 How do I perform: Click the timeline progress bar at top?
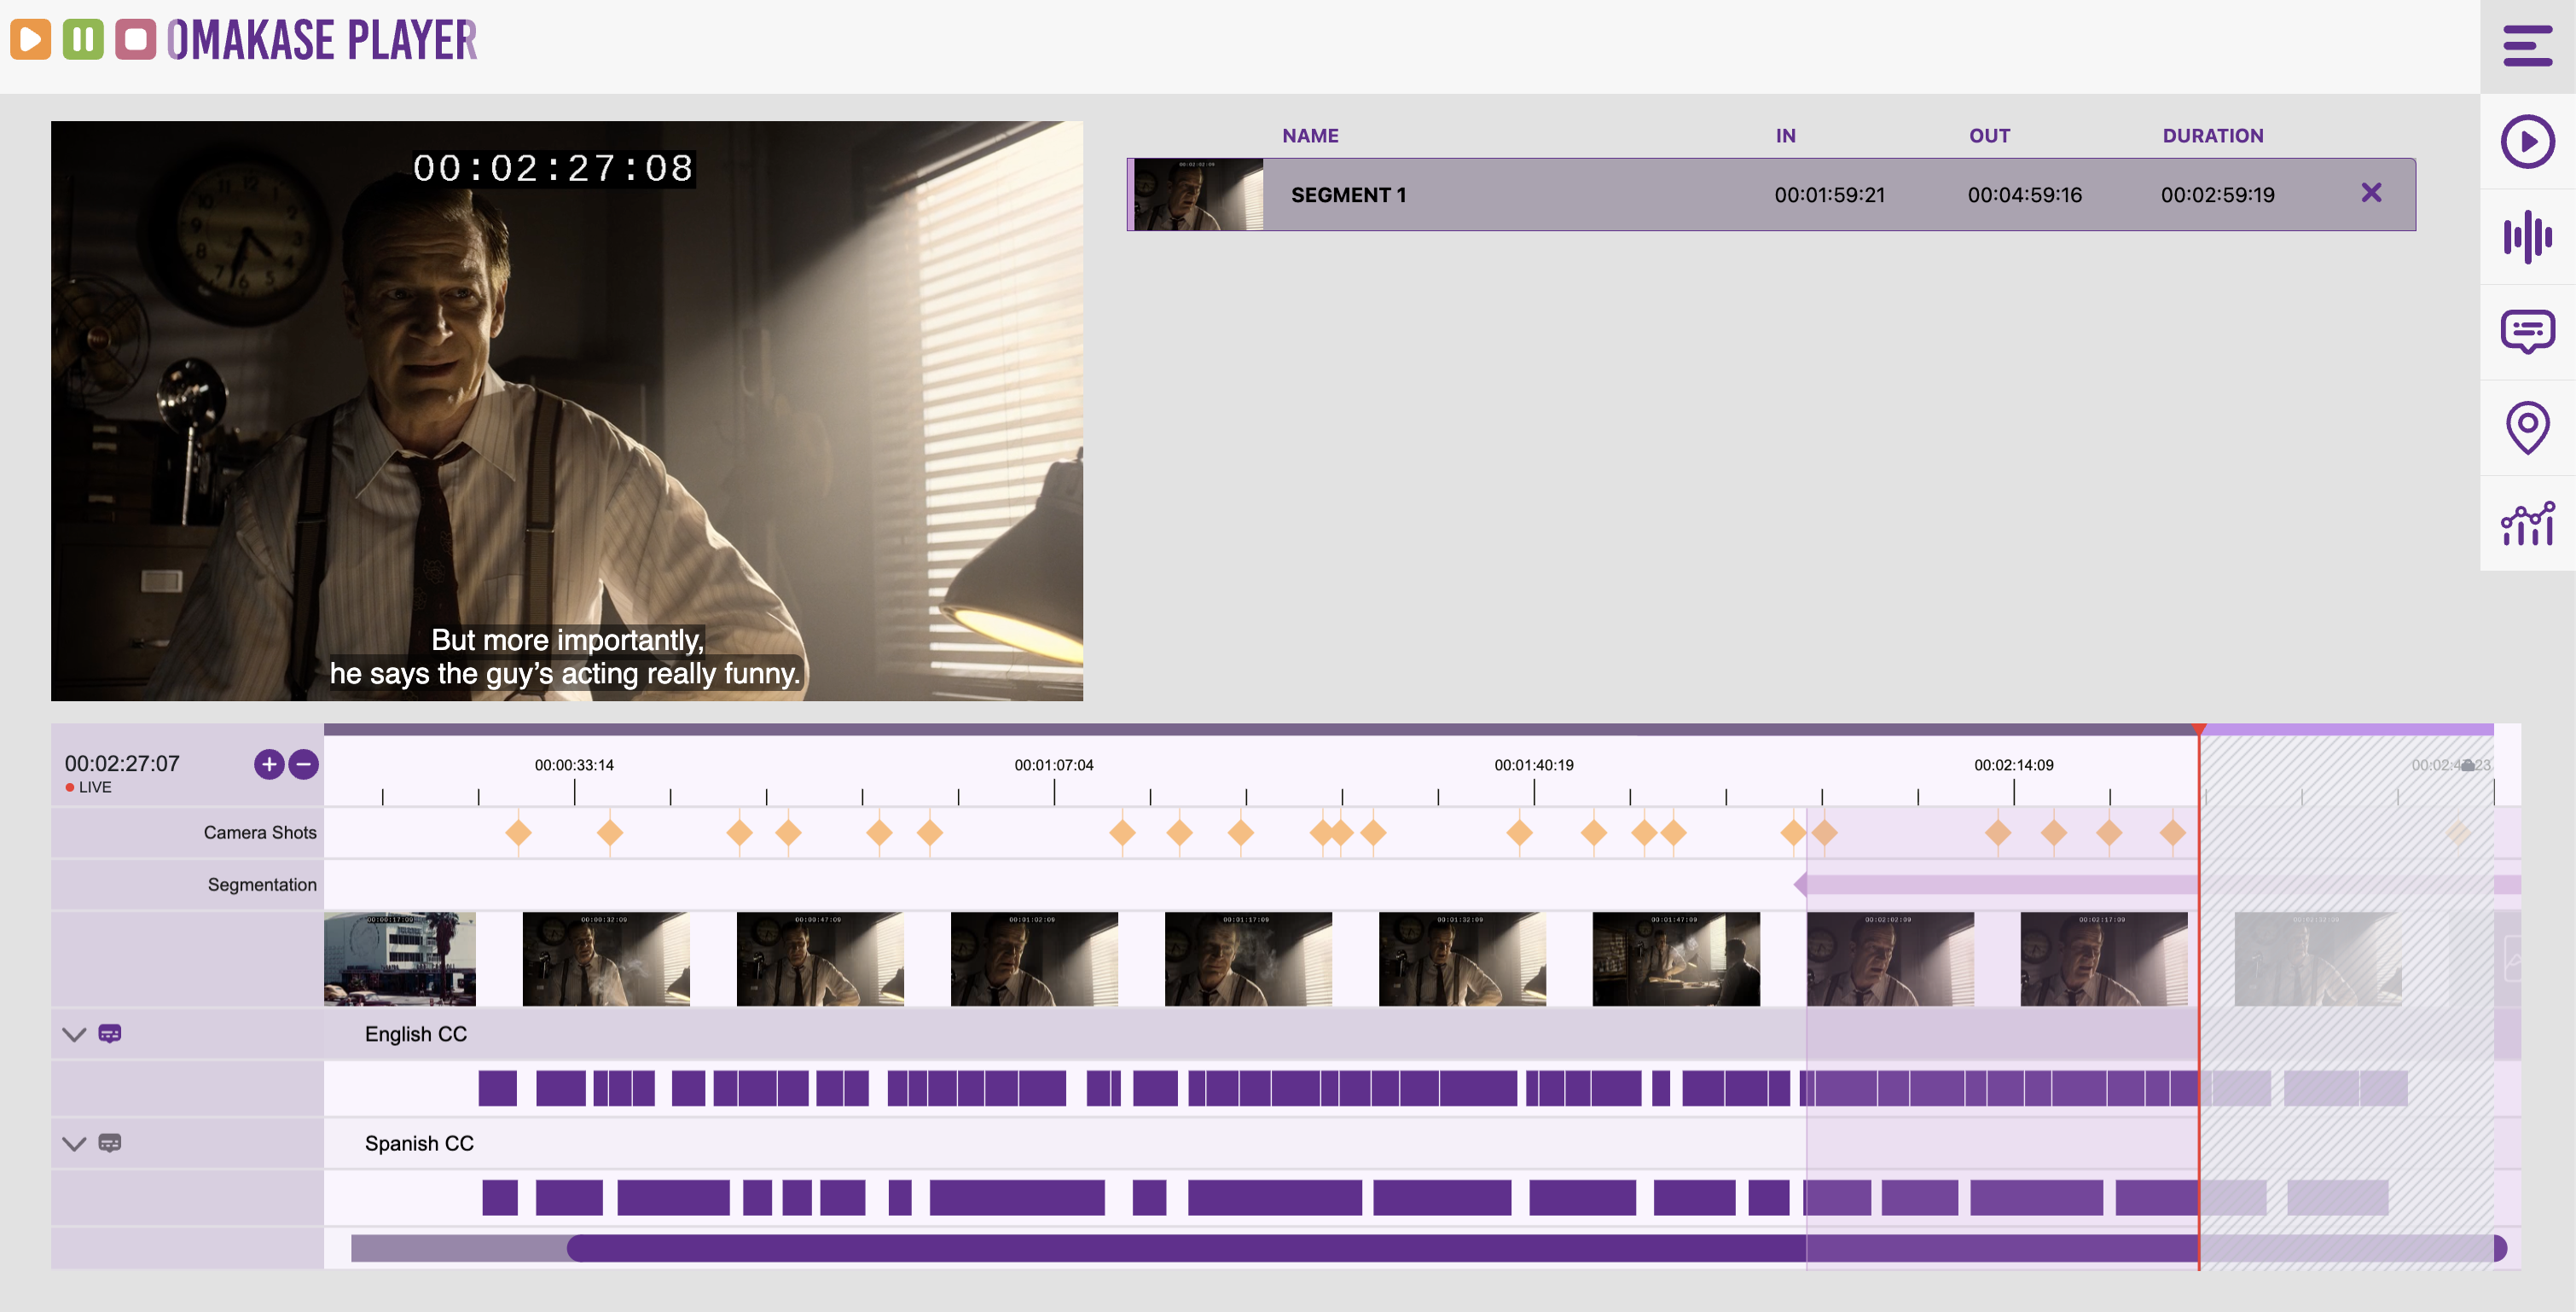(x=1409, y=730)
